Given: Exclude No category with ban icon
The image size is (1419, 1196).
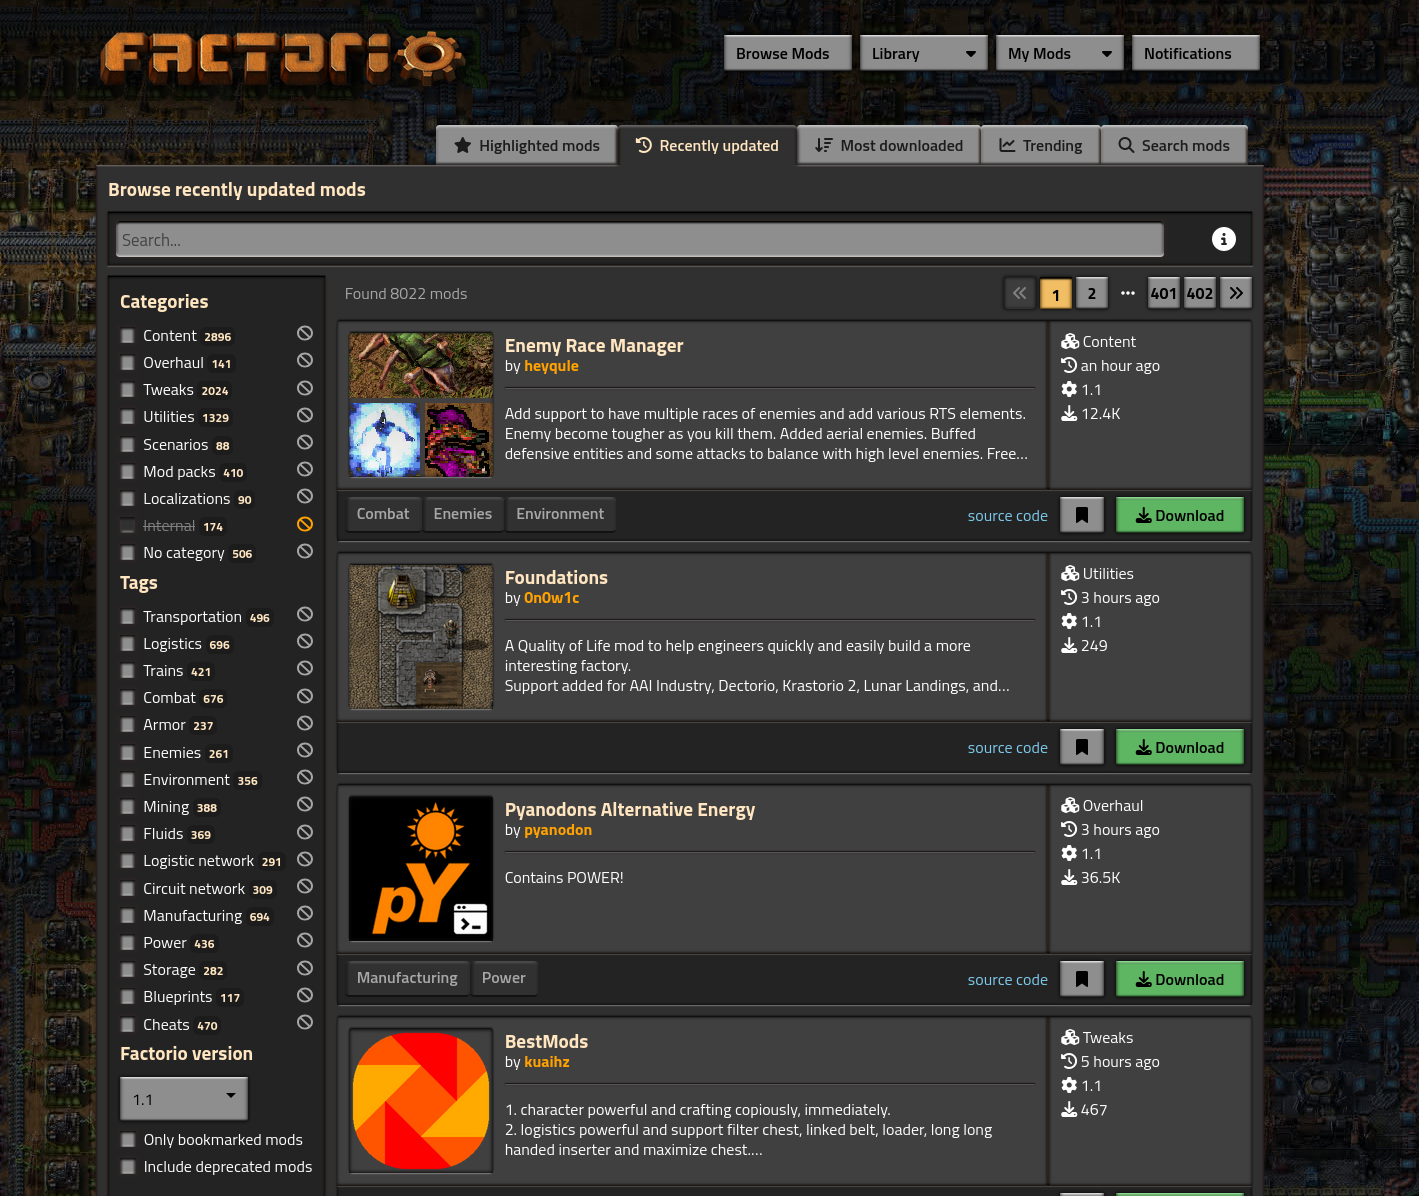Looking at the screenshot, I should (305, 551).
